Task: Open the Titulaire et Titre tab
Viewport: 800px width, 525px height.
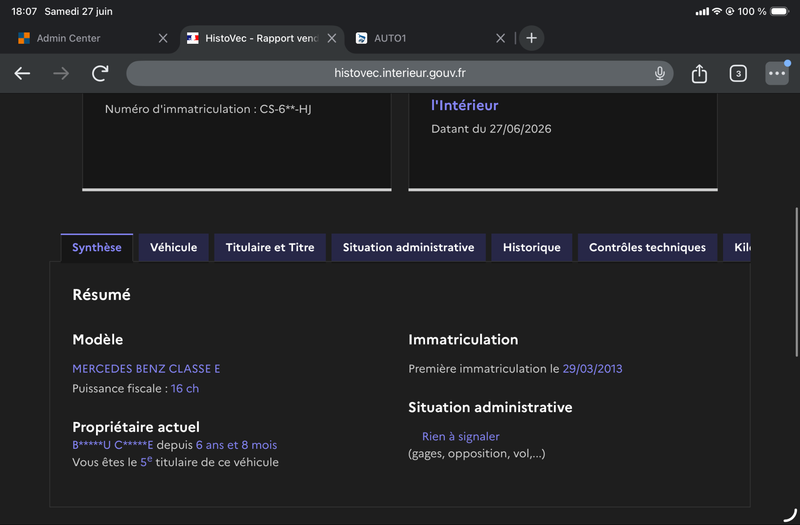Action: pyautogui.click(x=270, y=247)
